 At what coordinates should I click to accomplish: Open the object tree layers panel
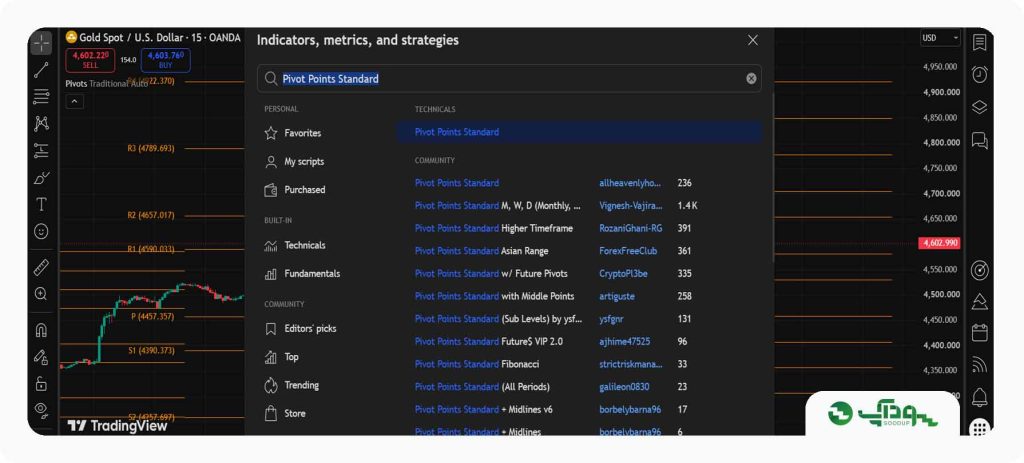tap(980, 107)
